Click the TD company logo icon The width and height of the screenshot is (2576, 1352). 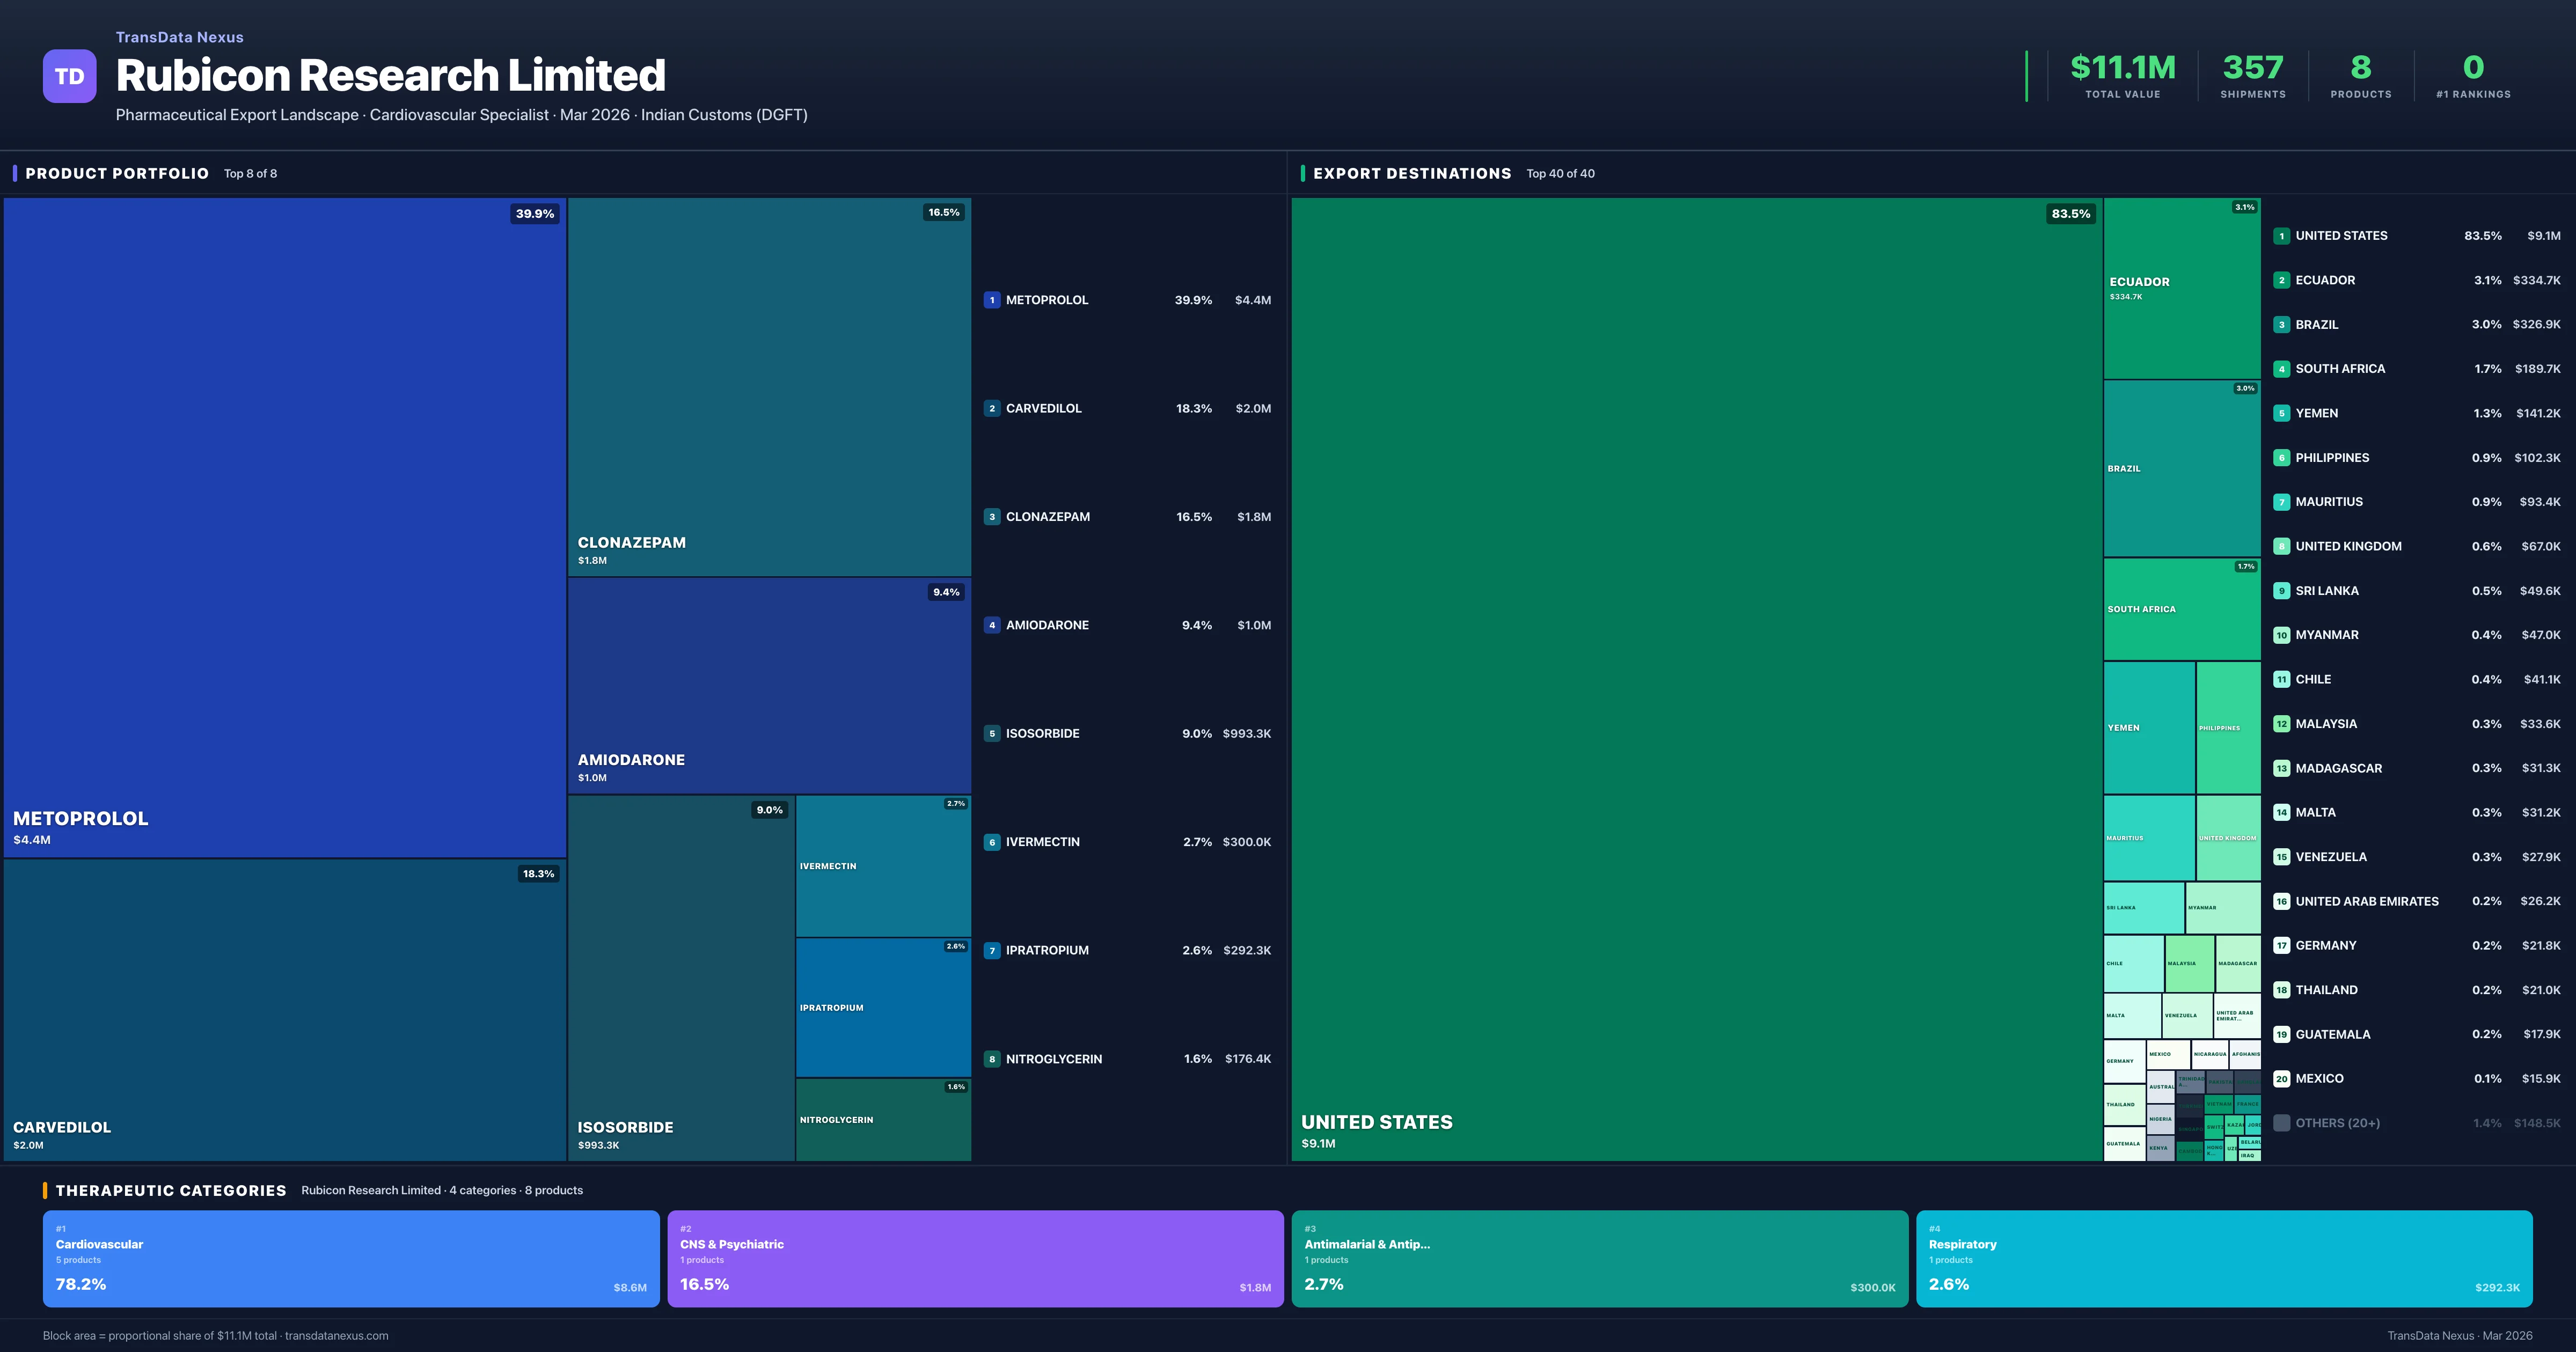[x=69, y=76]
